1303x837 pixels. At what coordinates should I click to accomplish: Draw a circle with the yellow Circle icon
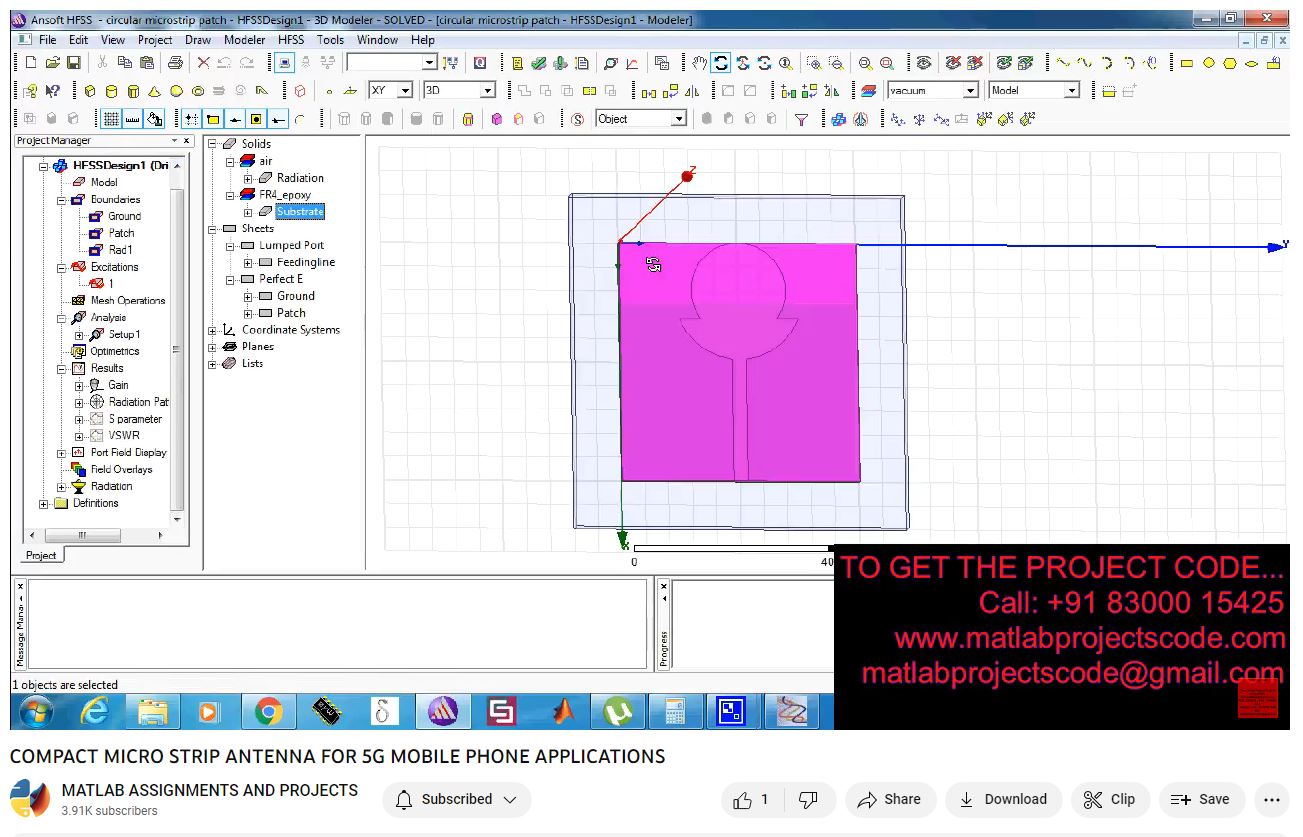coord(1208,63)
